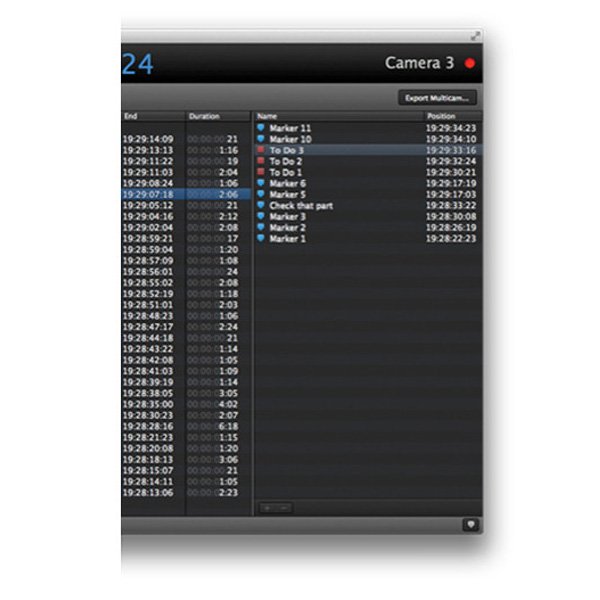Viewport: 600px width, 600px height.
Task: Click the marker icon beside Check that part
Action: tap(262, 206)
